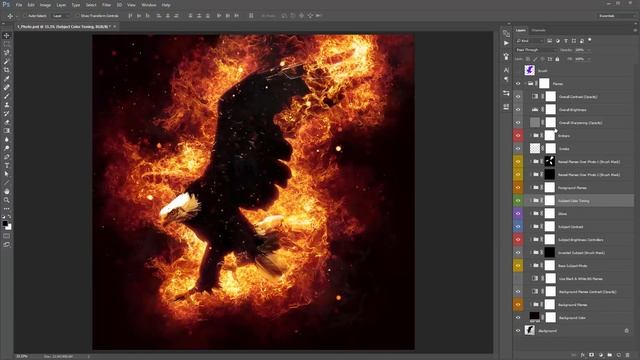
Task: Click the layer Fill value field
Action: tap(580, 59)
